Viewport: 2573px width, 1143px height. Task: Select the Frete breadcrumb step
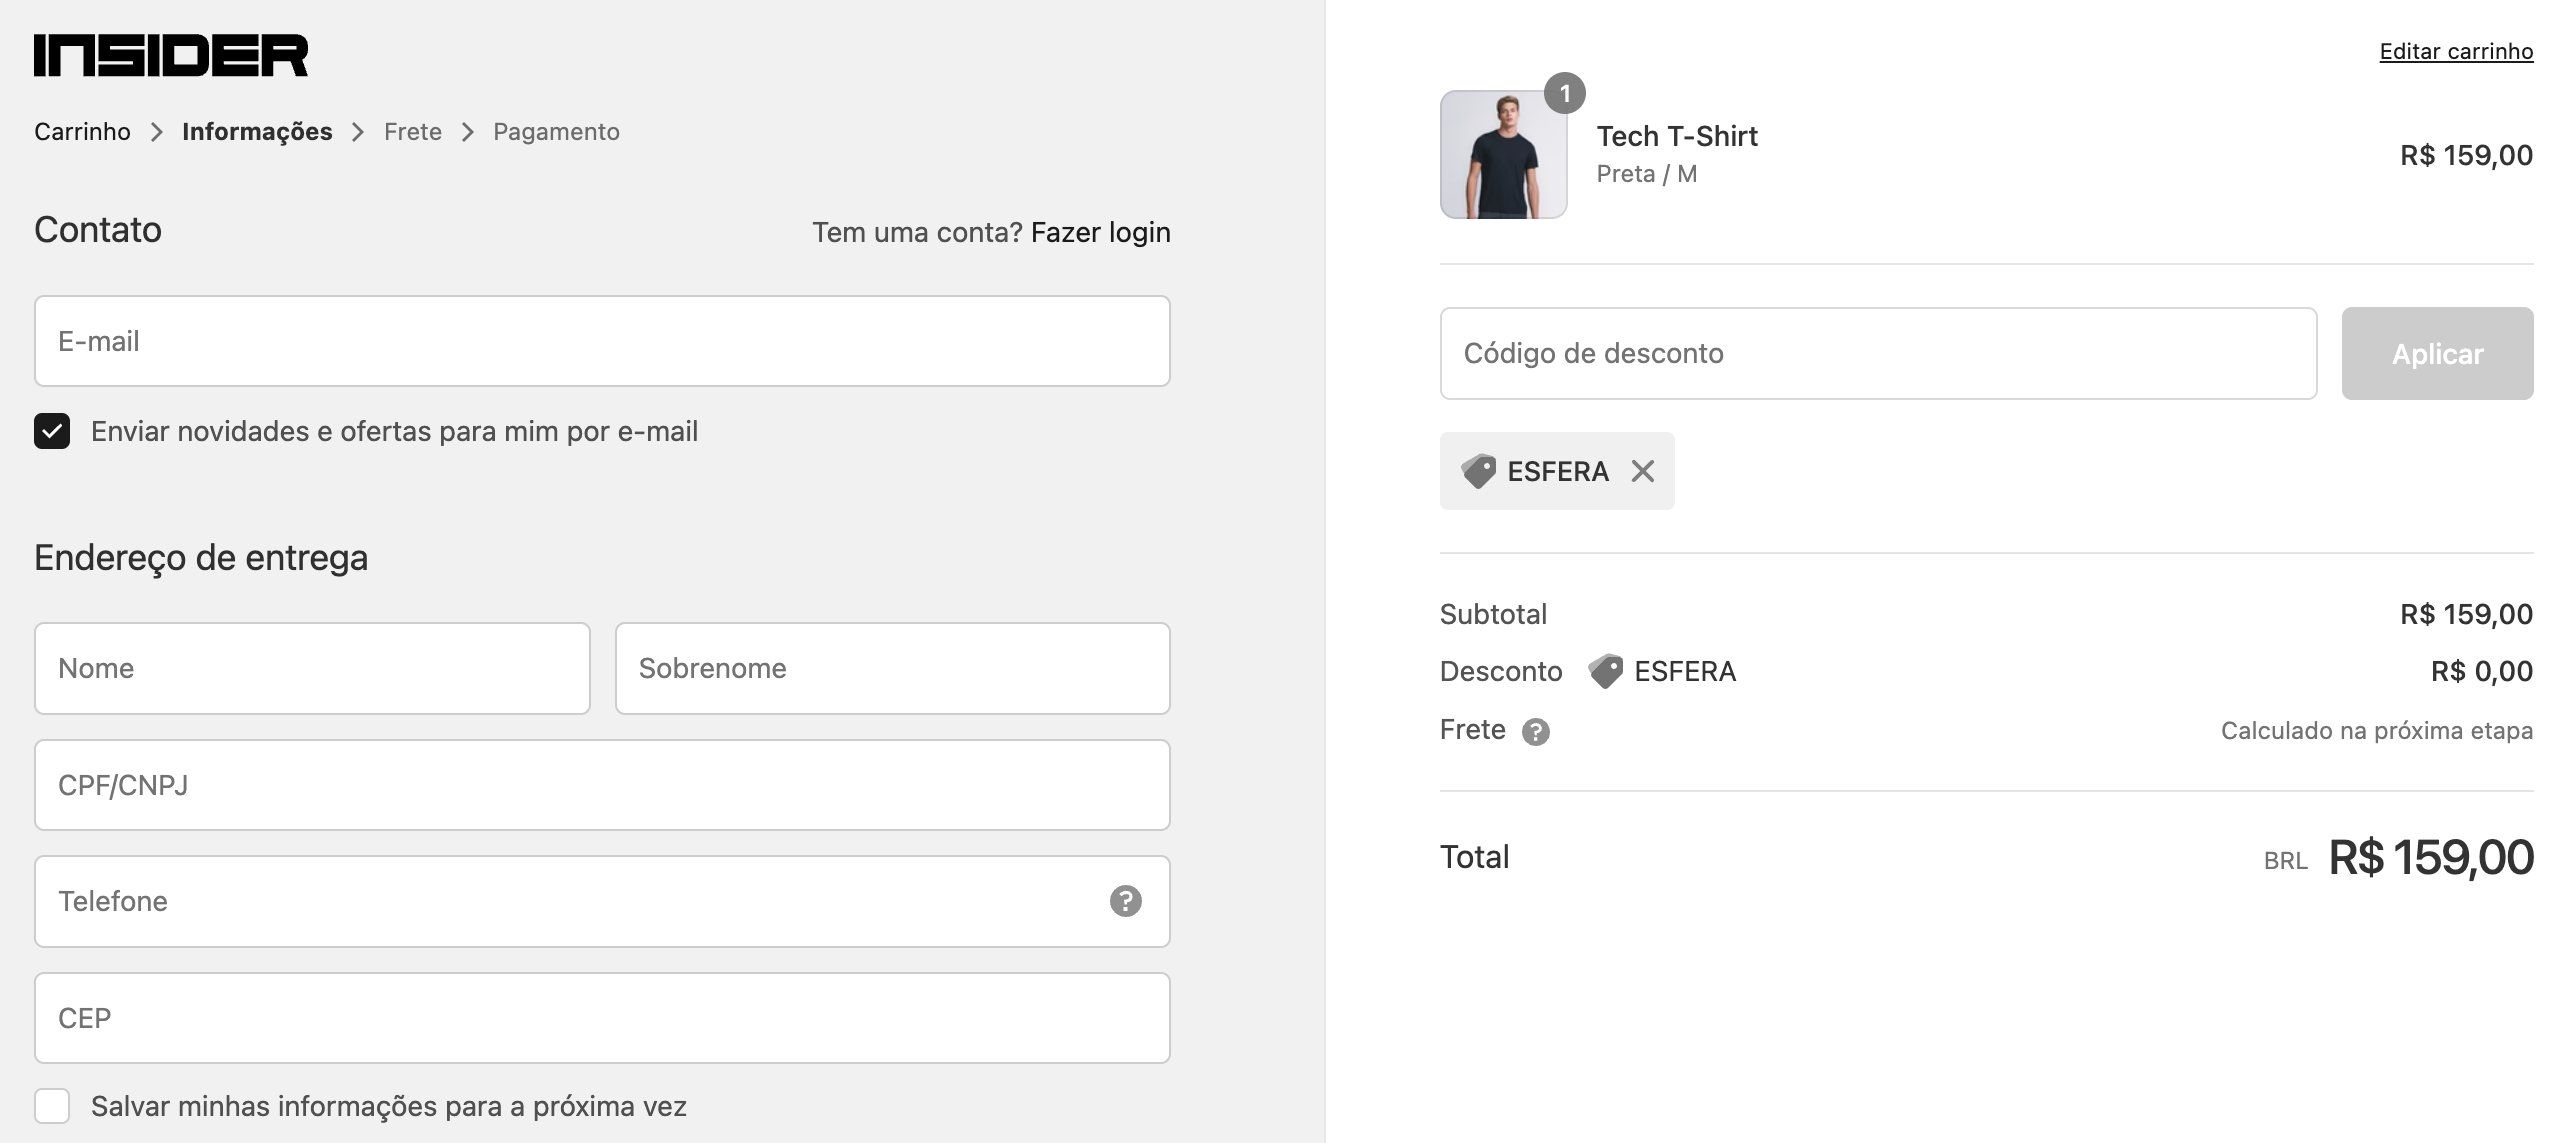pos(413,132)
